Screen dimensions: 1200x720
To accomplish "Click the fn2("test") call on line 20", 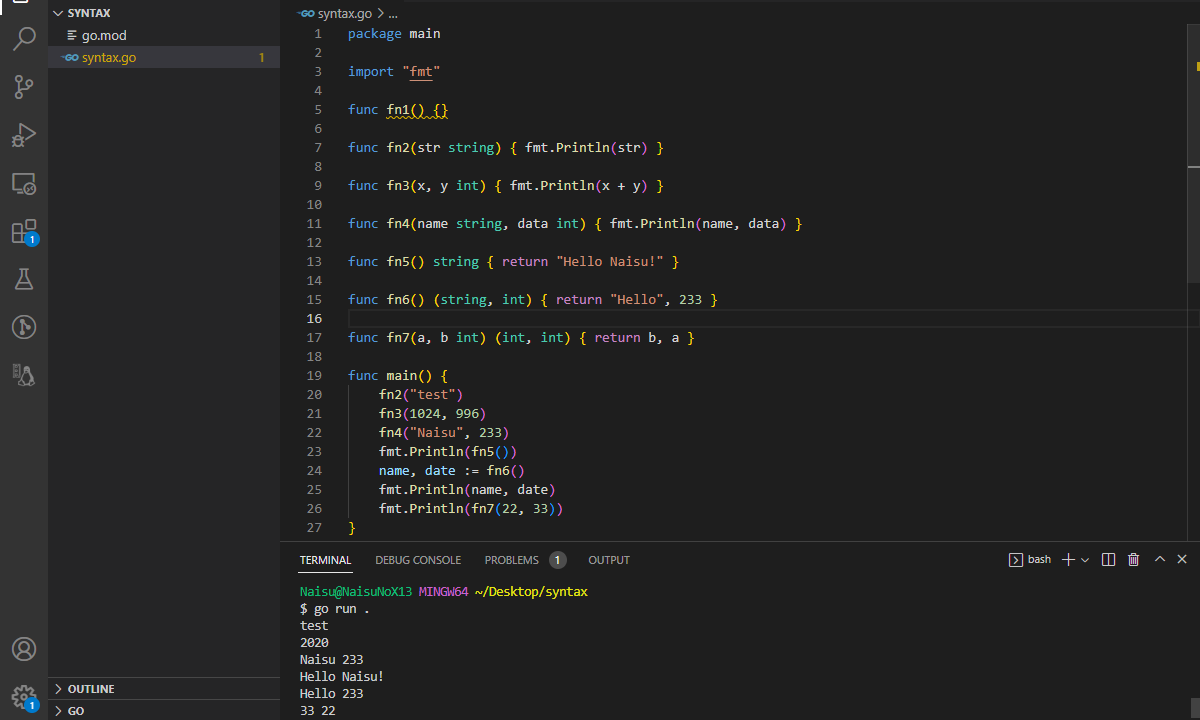I will (x=421, y=395).
